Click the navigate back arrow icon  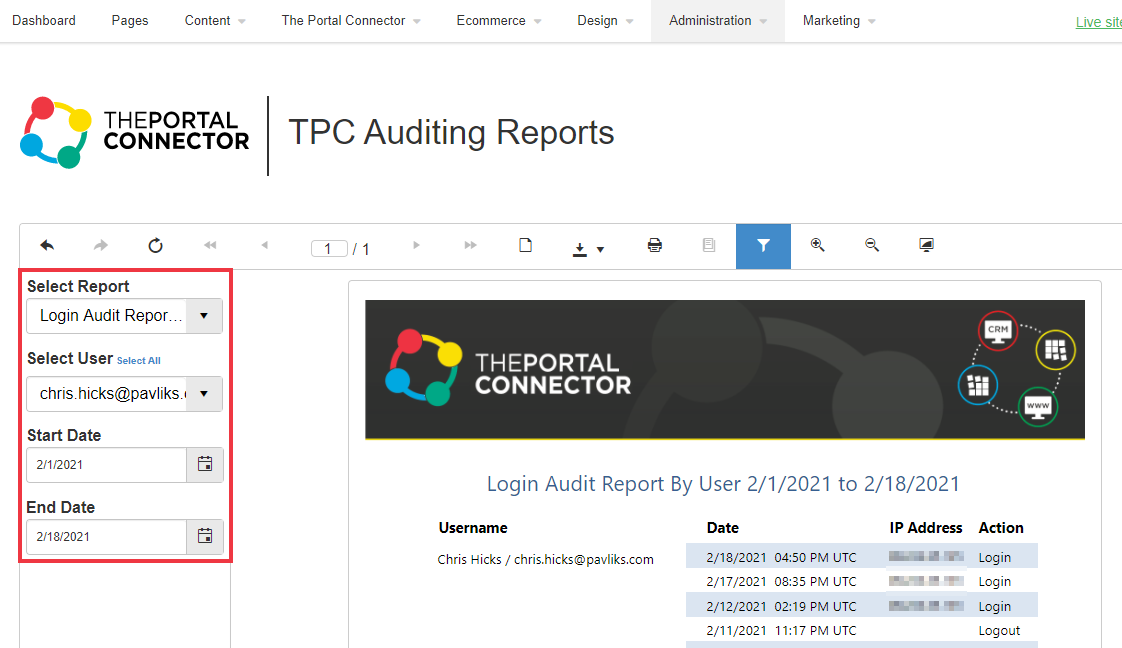pos(47,245)
